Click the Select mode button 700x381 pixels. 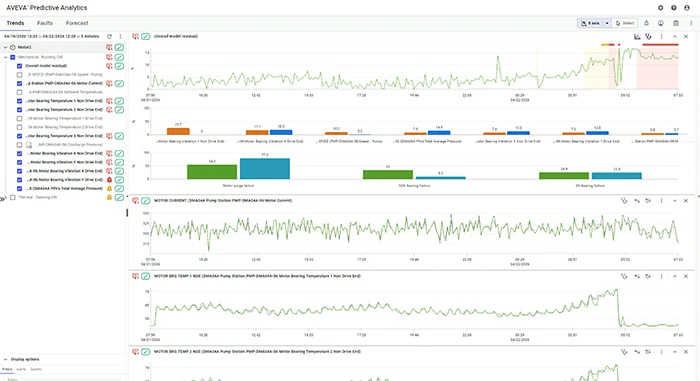pyautogui.click(x=625, y=23)
